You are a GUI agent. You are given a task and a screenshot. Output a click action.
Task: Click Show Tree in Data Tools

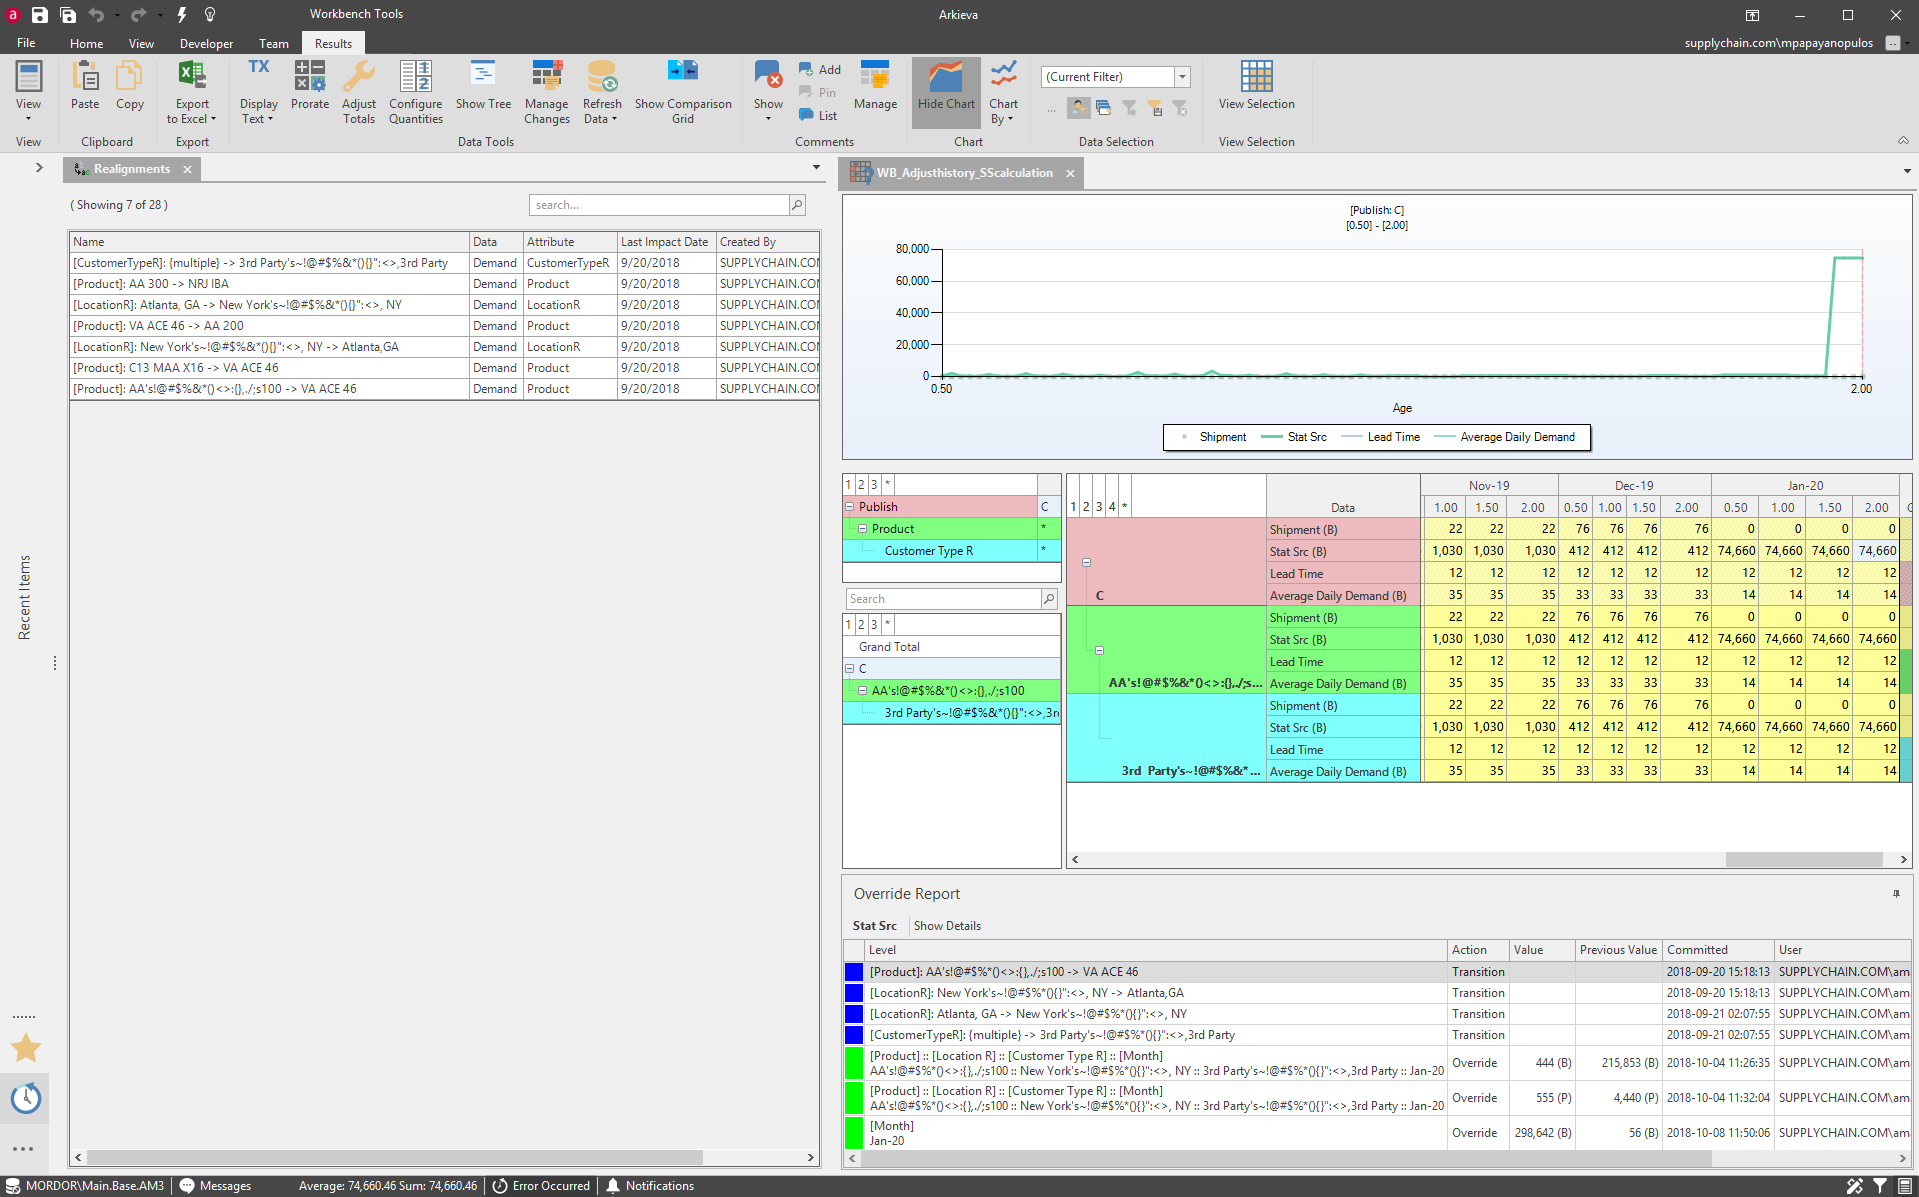tap(483, 85)
